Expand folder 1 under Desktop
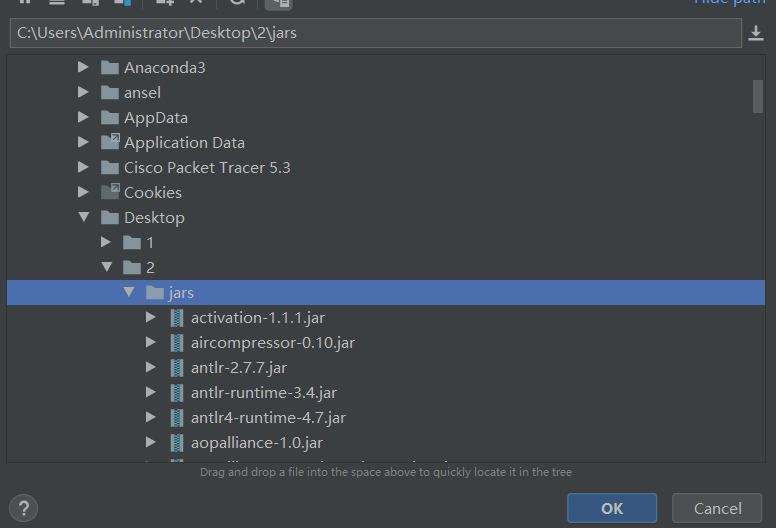 pos(105,242)
